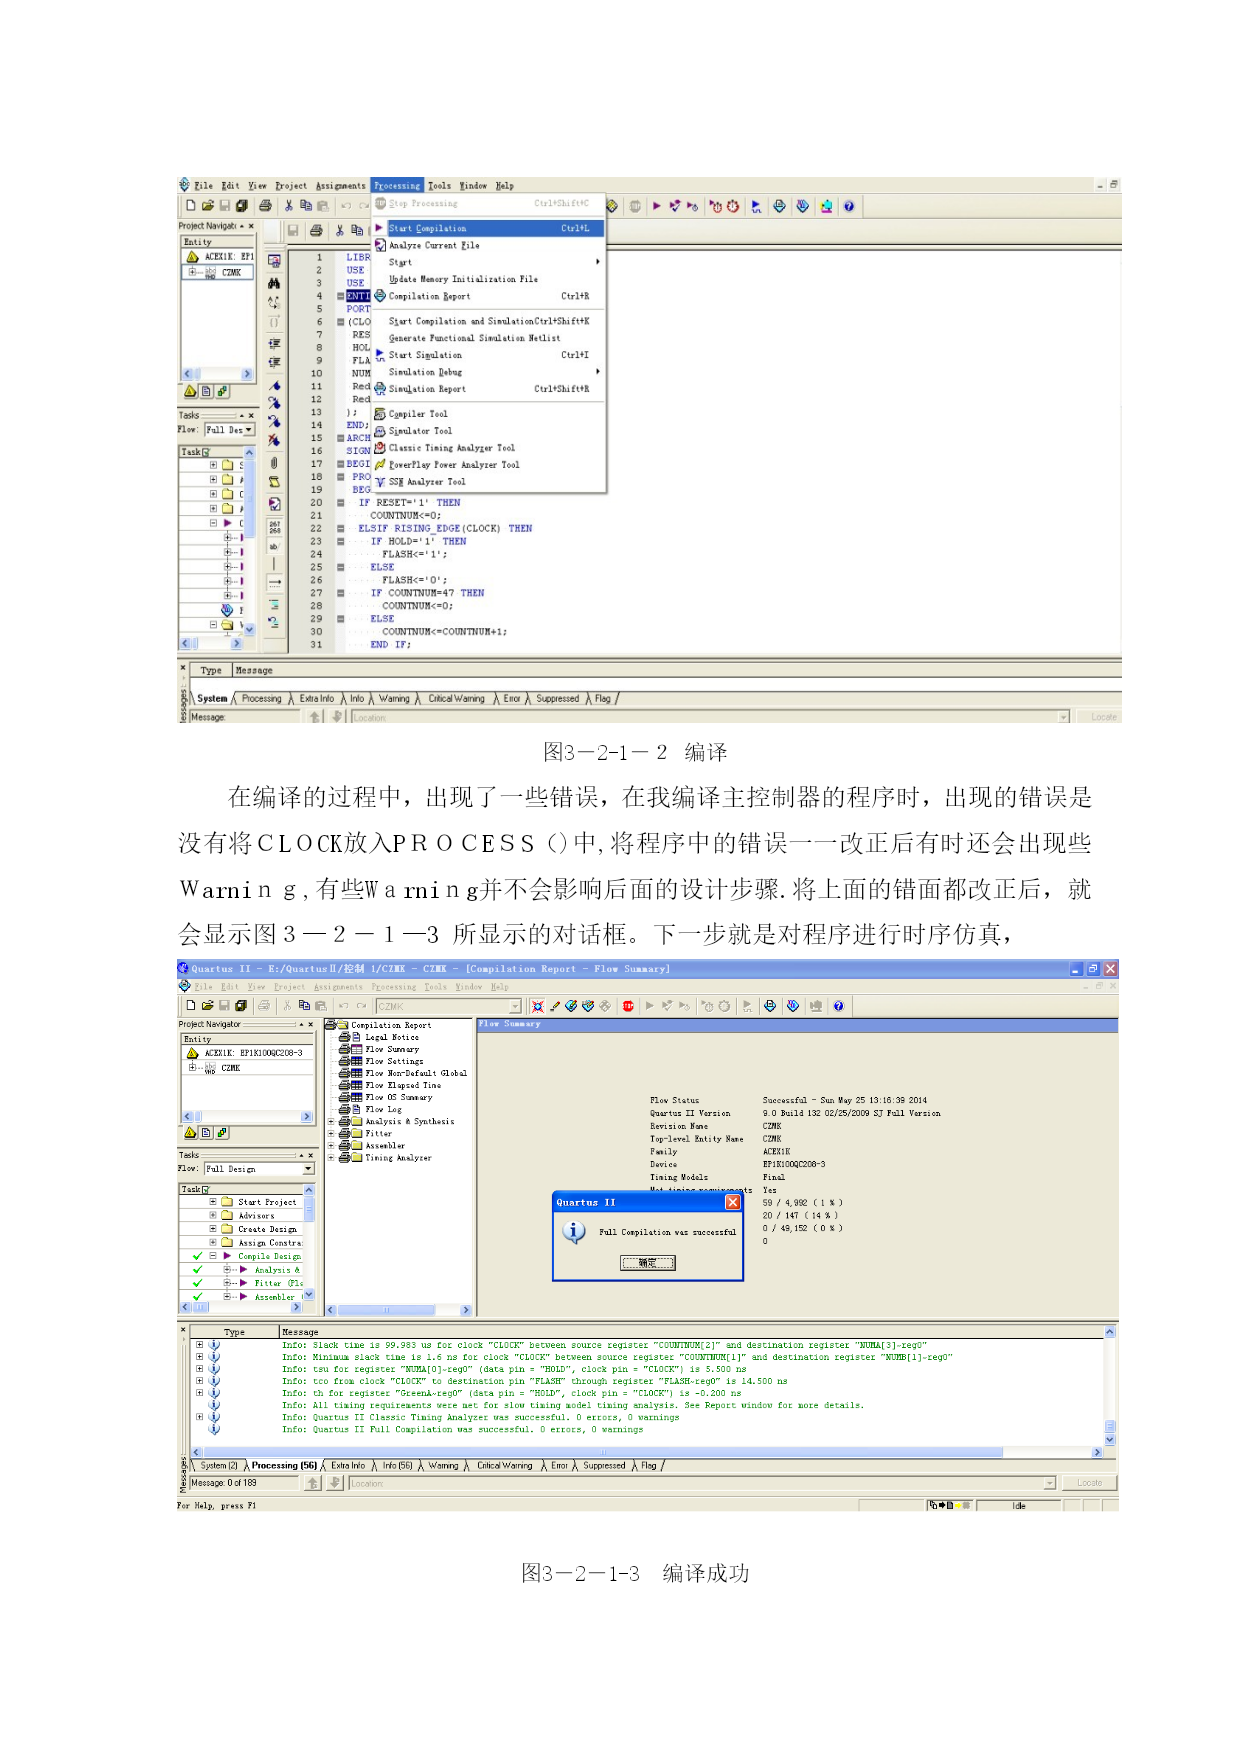Click the SSN Analyzer Tool menu icon
The height and width of the screenshot is (1754, 1241).
click(380, 482)
